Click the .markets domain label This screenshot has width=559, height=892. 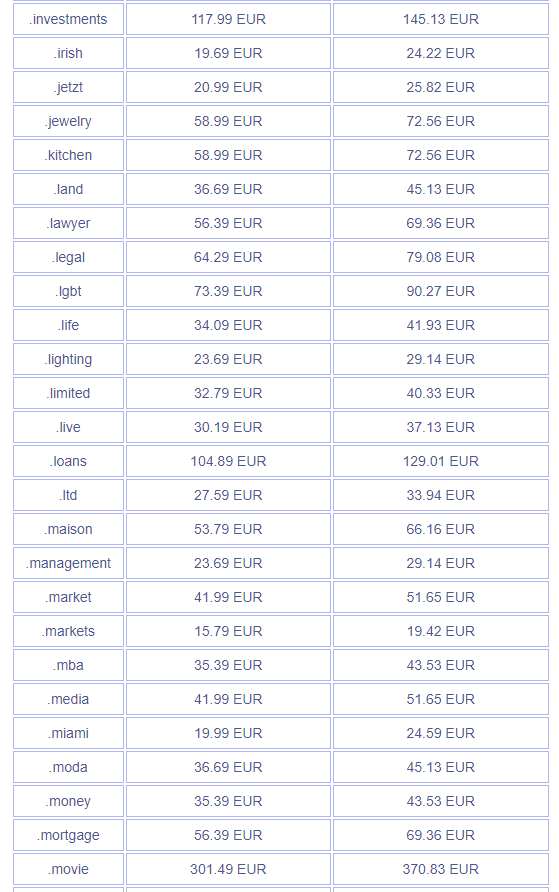coord(68,631)
